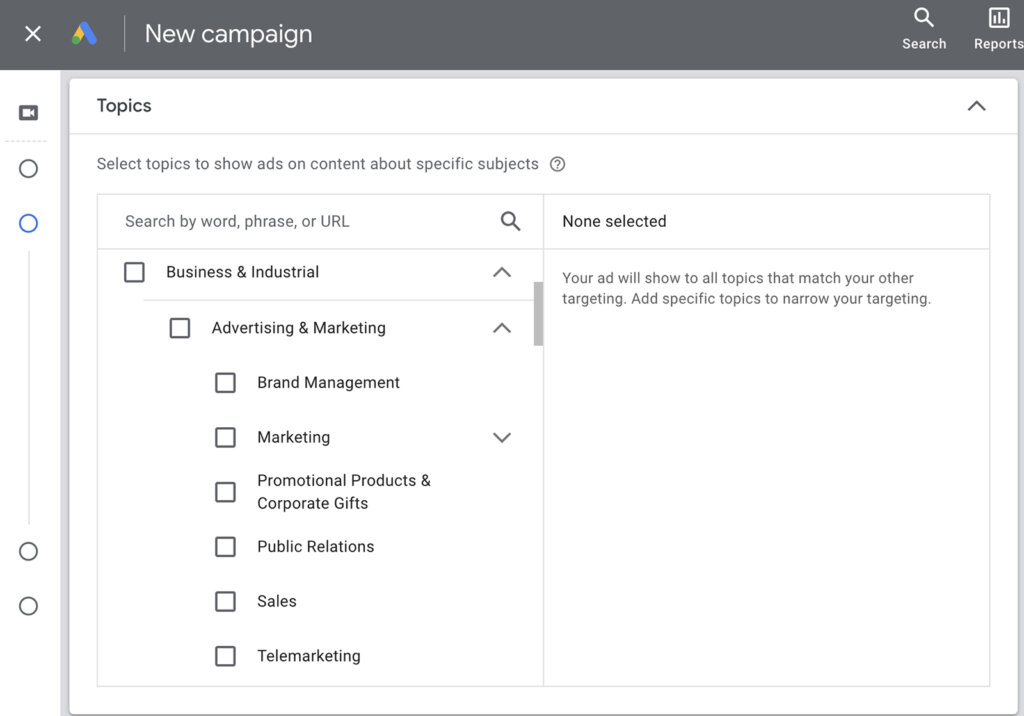Click inside the topic search input field

[x=280, y=221]
